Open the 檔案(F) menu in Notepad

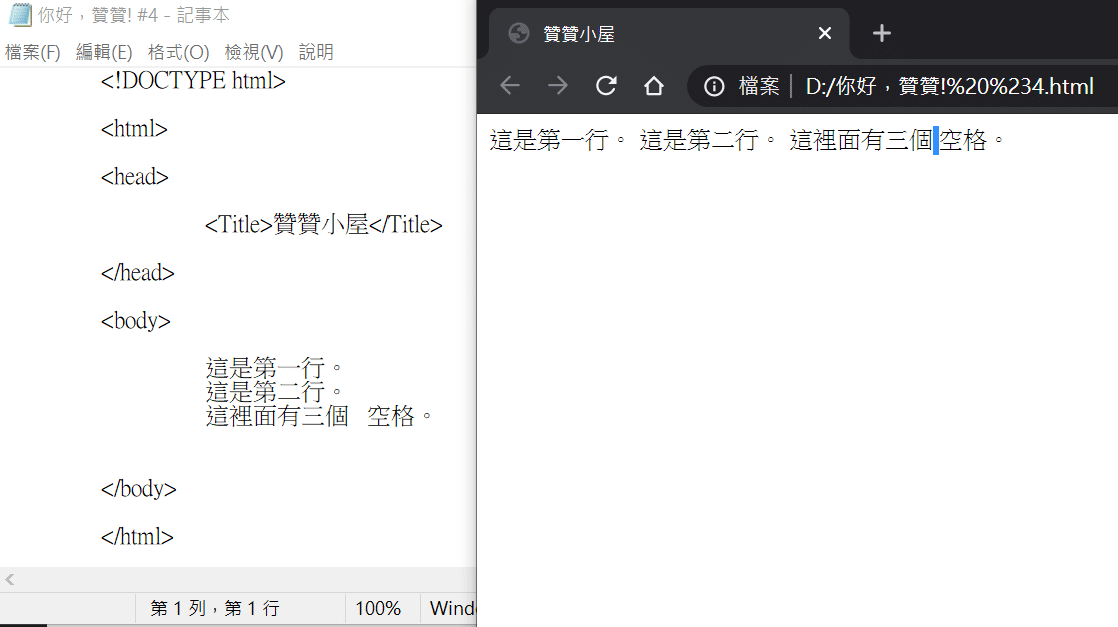(33, 52)
